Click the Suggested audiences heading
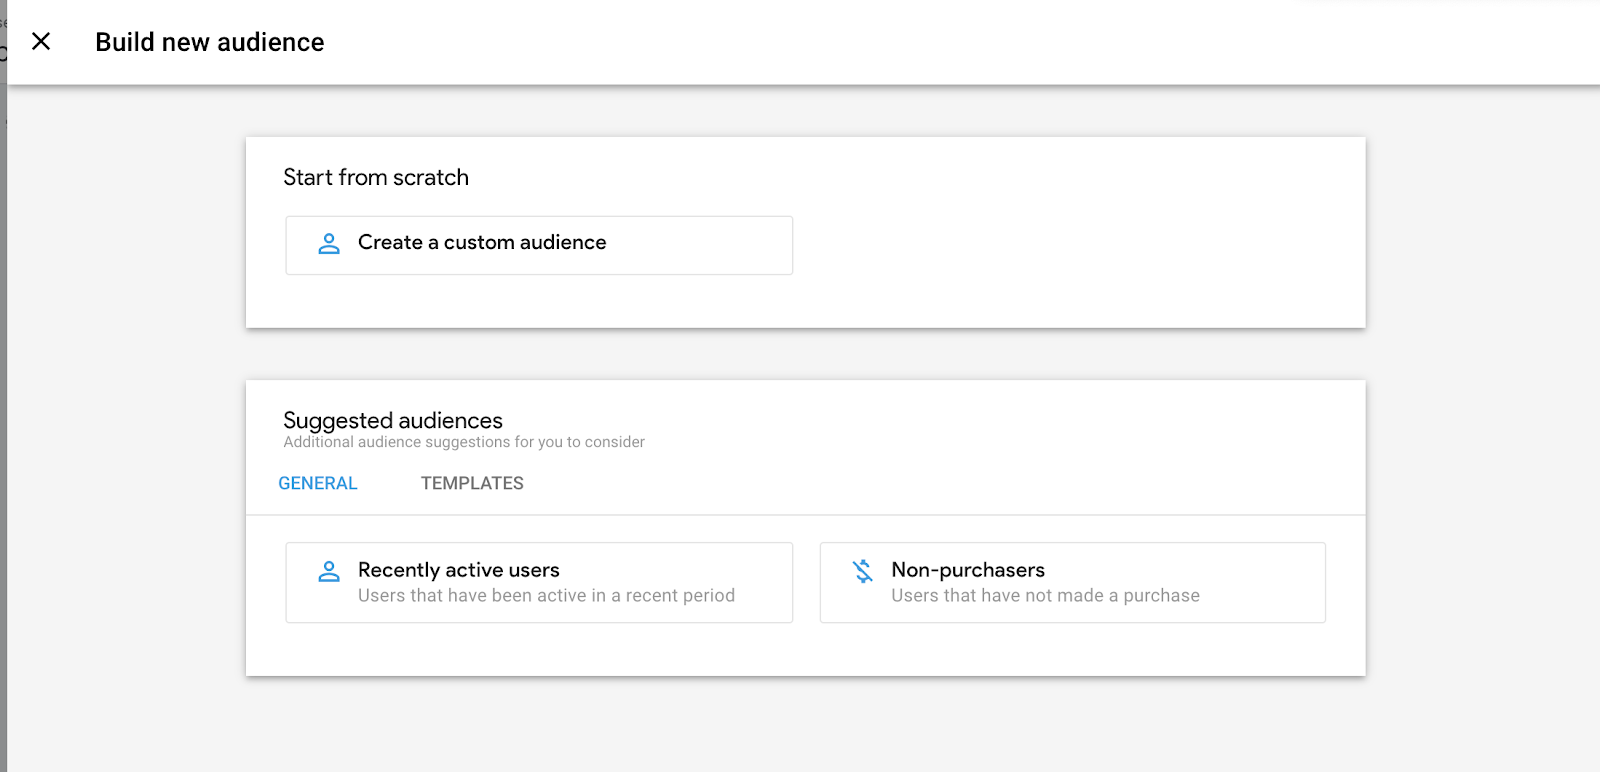This screenshot has height=772, width=1600. click(393, 420)
